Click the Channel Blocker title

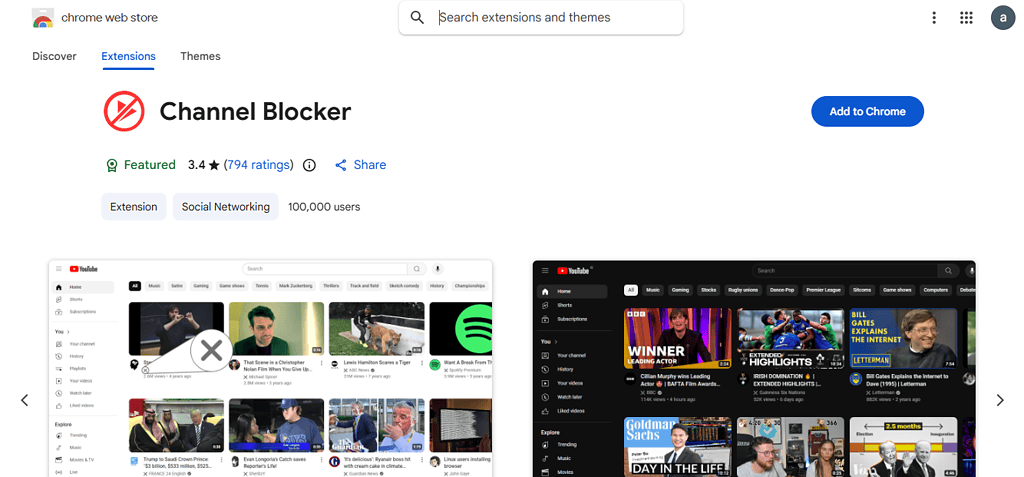coord(255,112)
